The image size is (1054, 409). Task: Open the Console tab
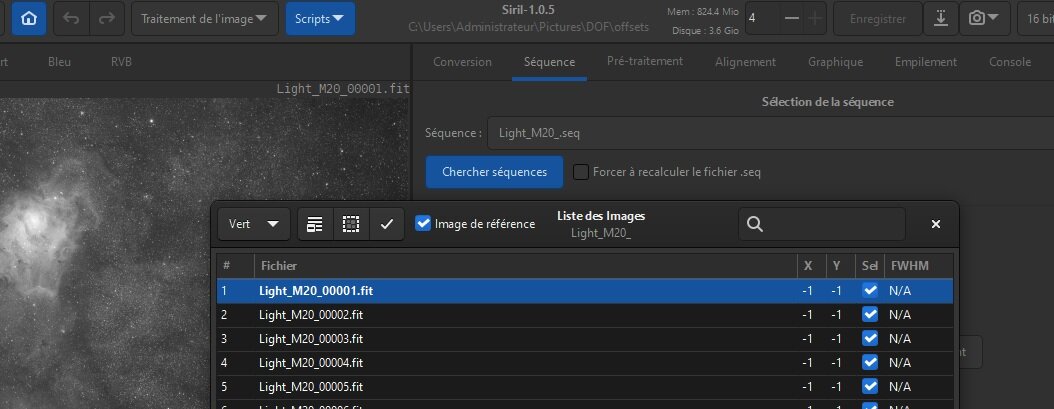point(1010,62)
